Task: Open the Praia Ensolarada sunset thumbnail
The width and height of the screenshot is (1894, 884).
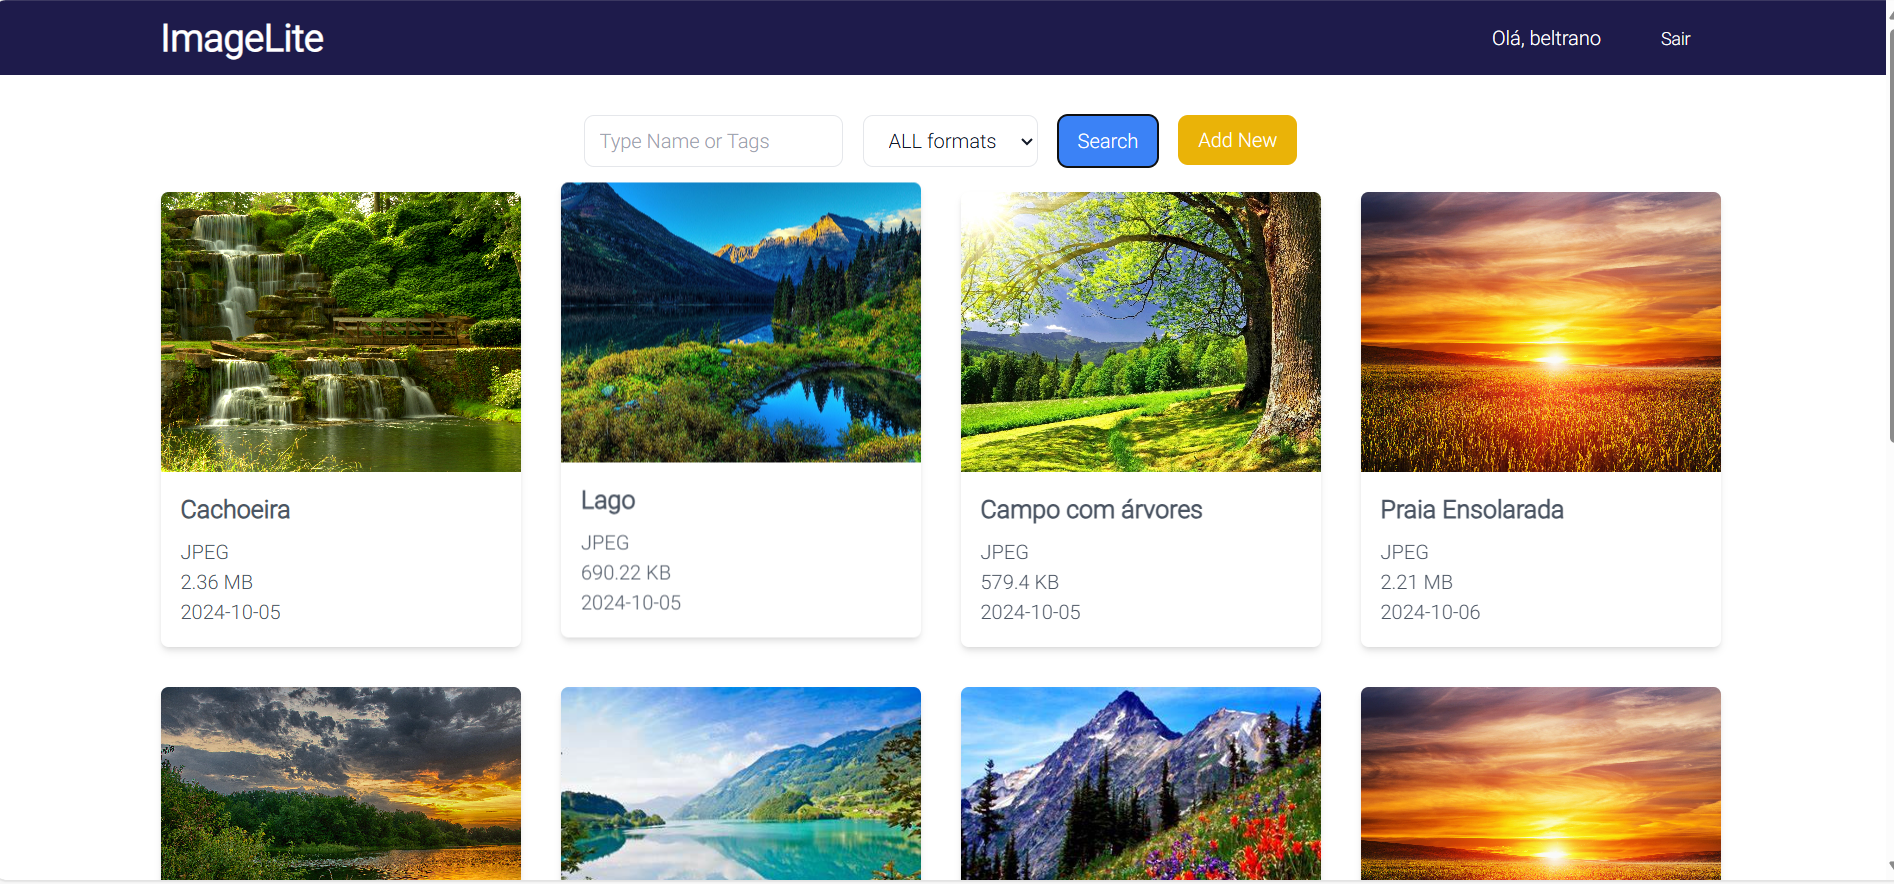Action: click(1541, 332)
